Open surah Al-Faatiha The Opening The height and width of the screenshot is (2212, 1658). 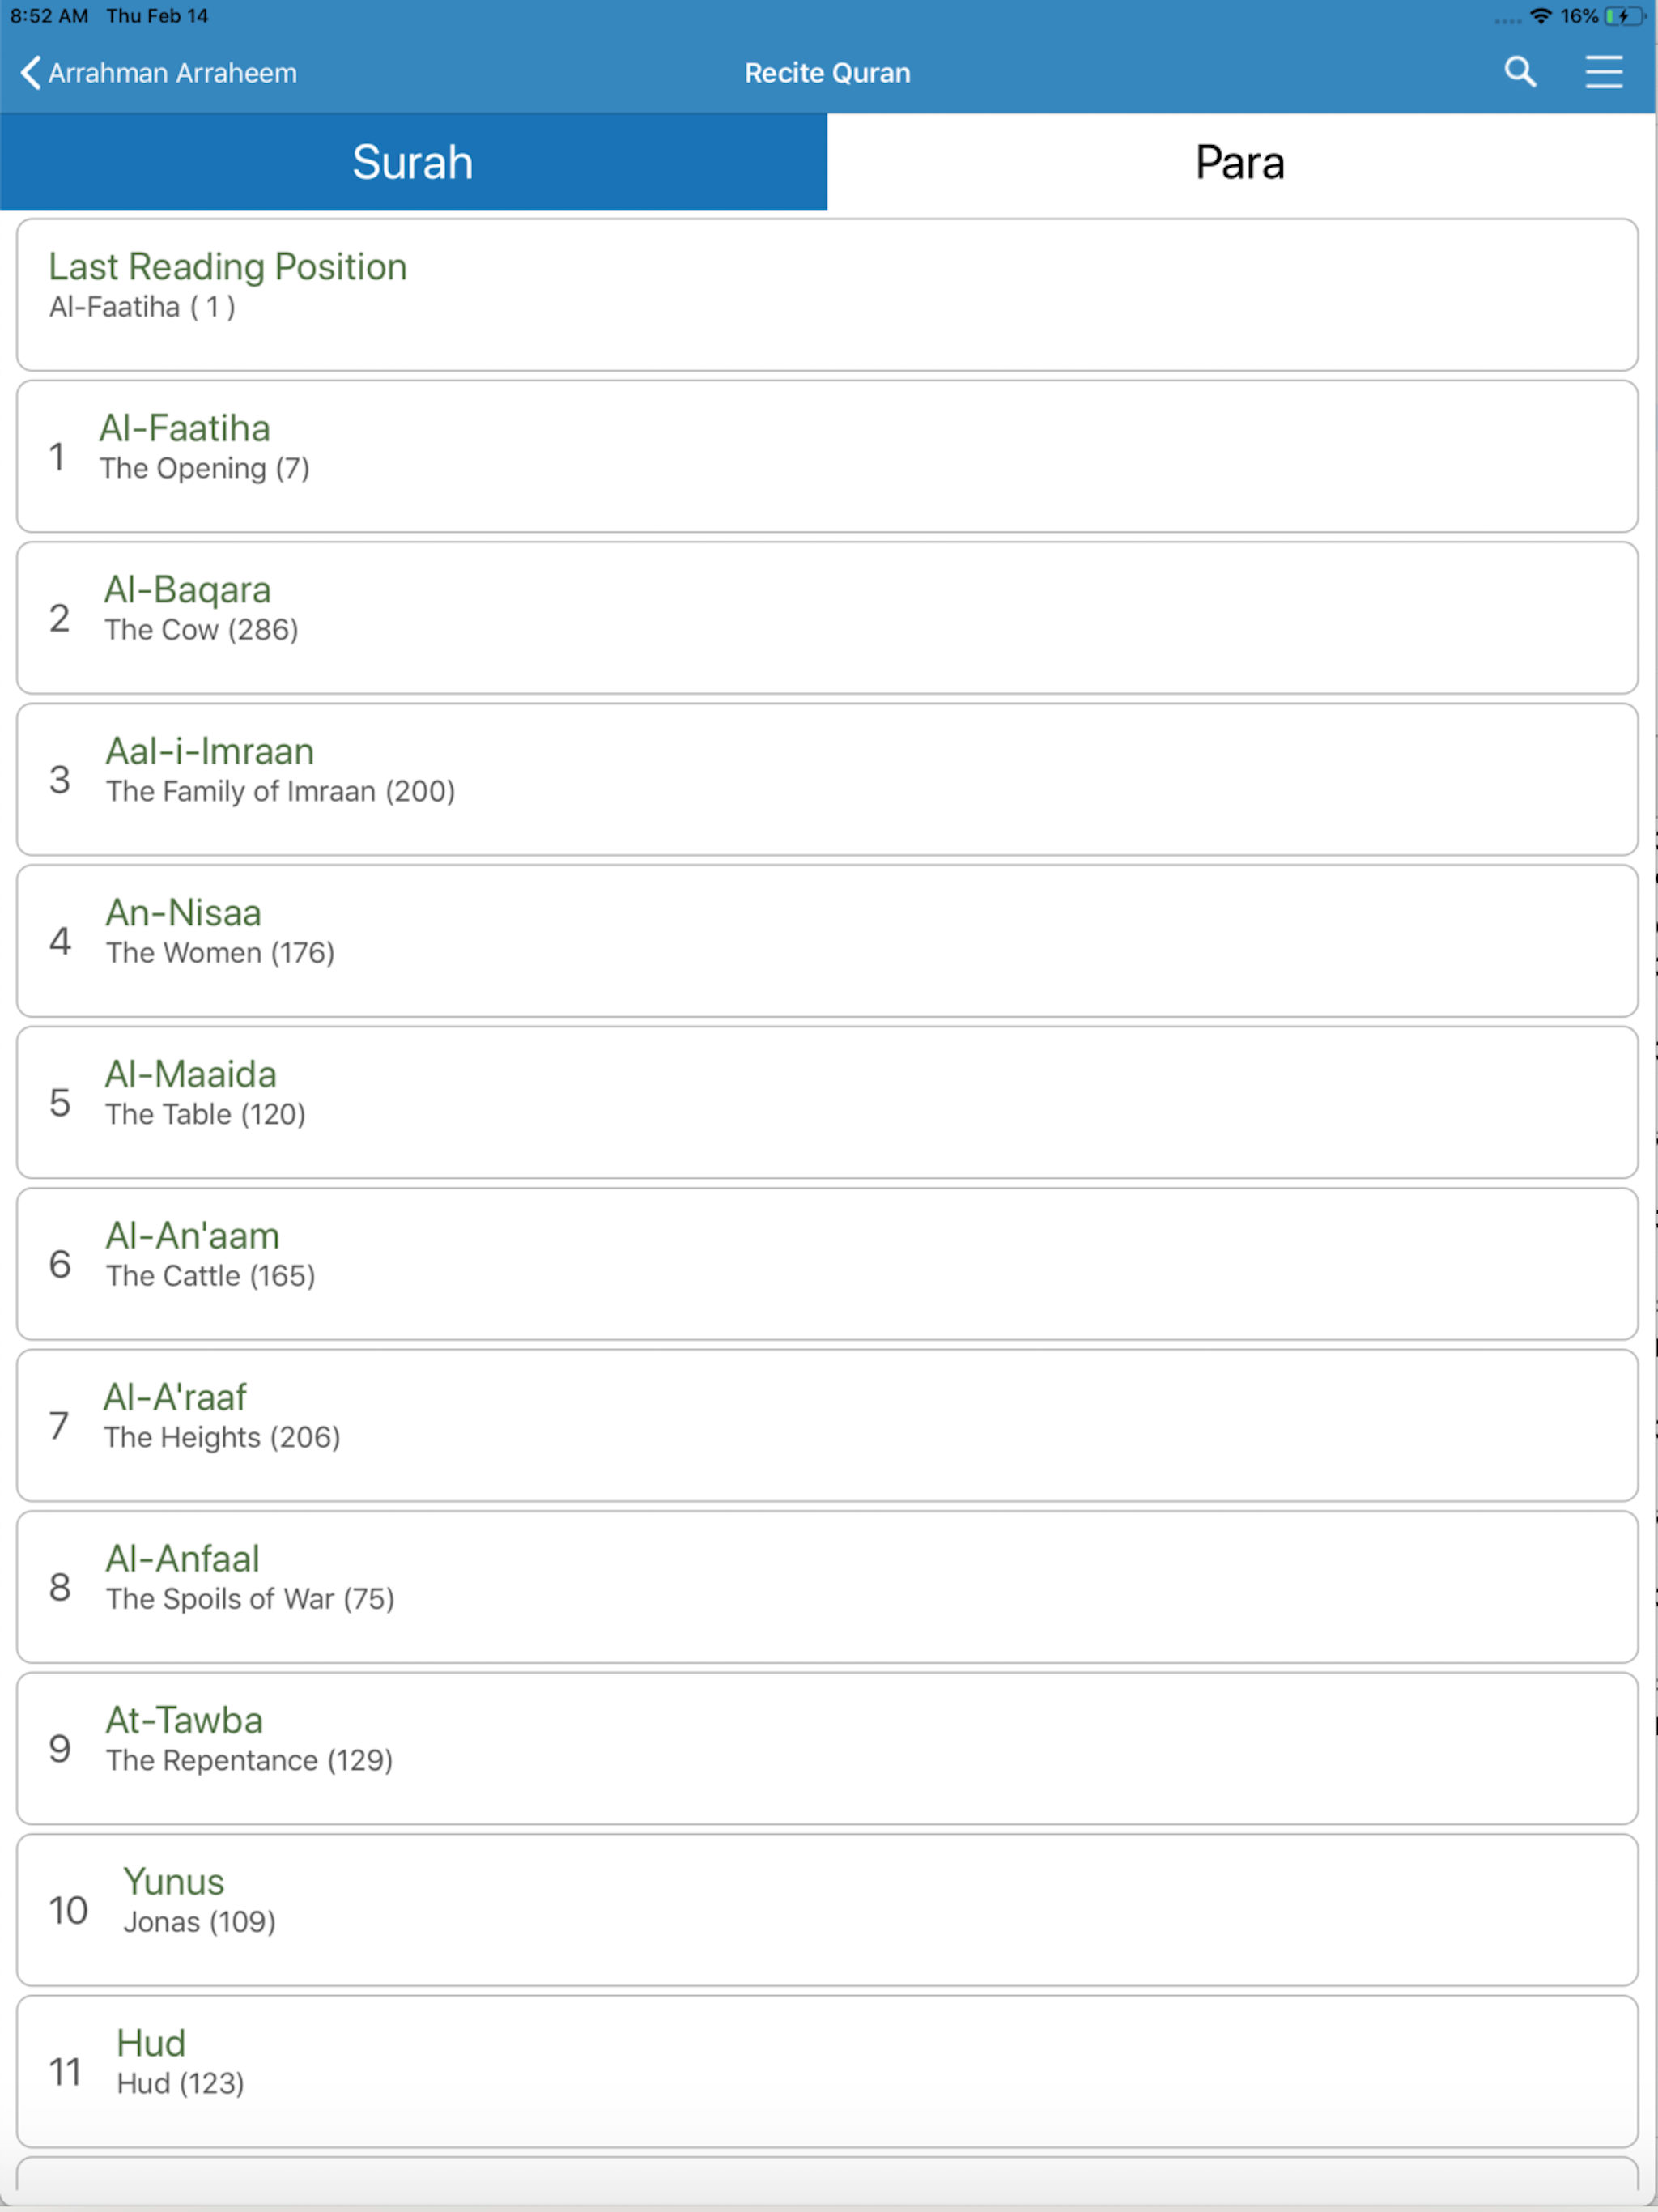(x=827, y=456)
